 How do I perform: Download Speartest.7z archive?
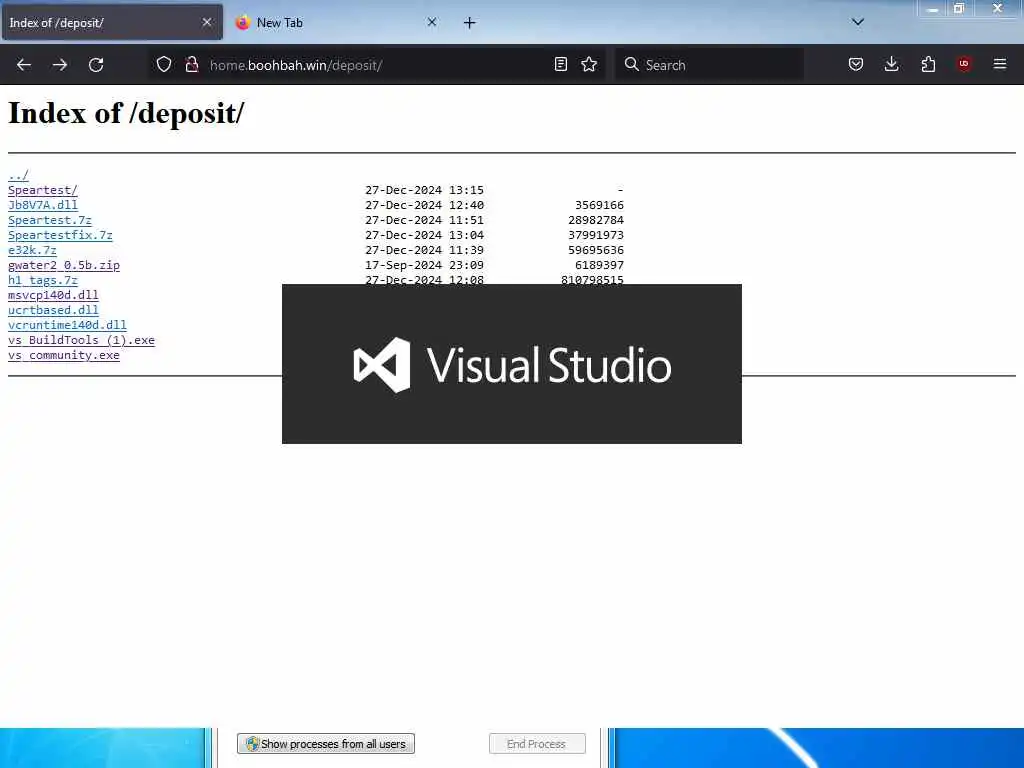pos(50,220)
